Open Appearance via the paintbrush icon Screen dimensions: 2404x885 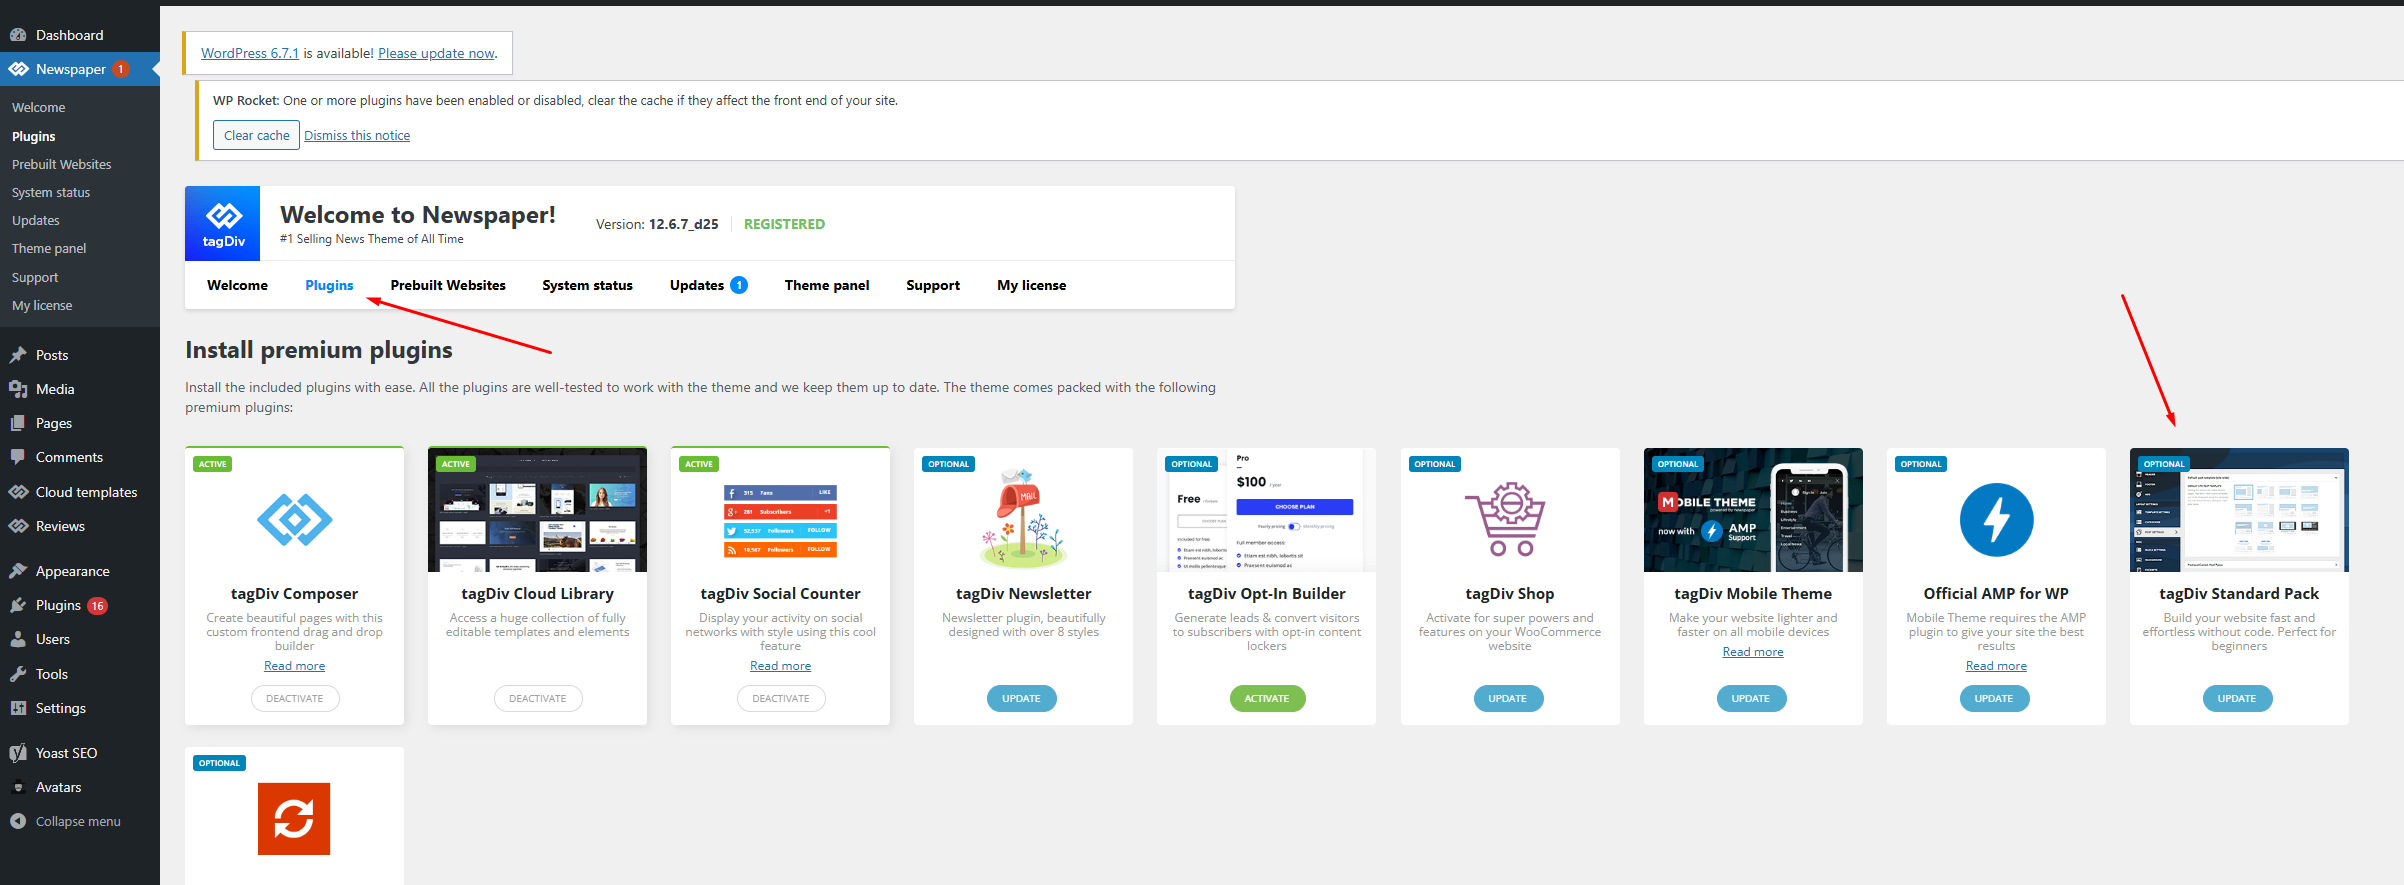(x=18, y=571)
